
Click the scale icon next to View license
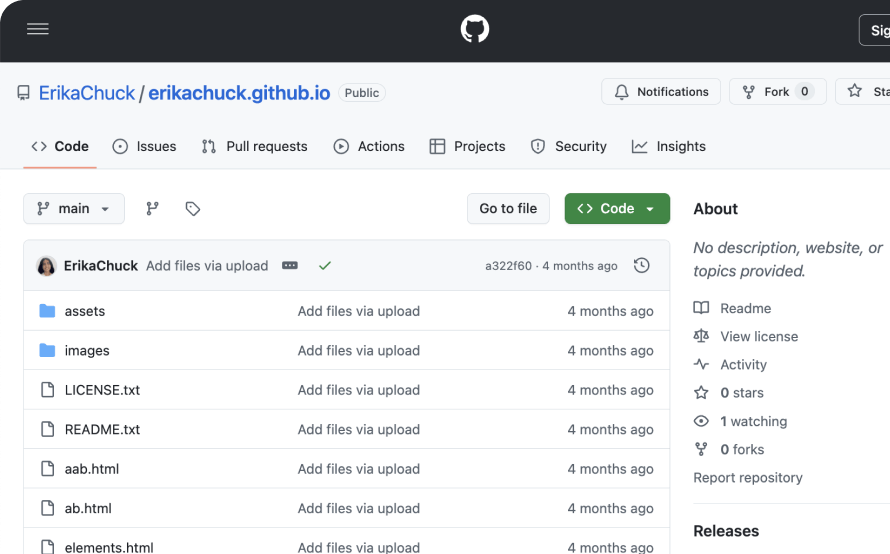click(x=701, y=336)
